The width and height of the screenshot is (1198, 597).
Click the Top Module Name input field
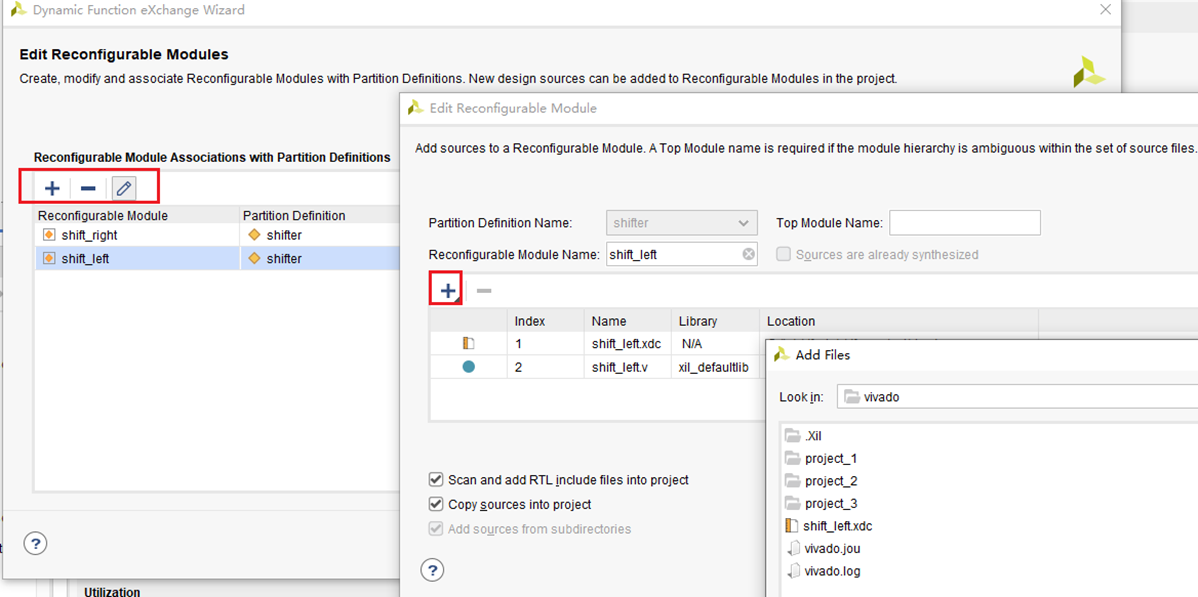(x=964, y=223)
